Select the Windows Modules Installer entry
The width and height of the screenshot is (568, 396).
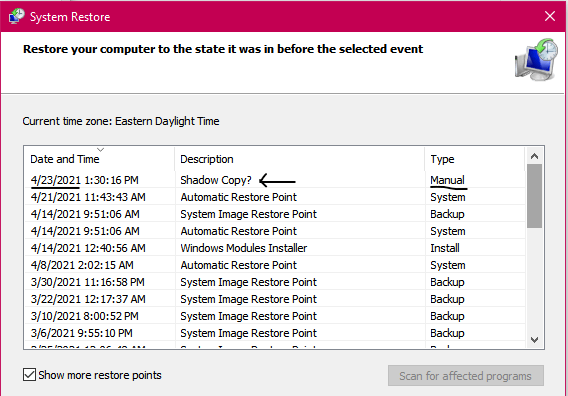pyautogui.click(x=275, y=248)
